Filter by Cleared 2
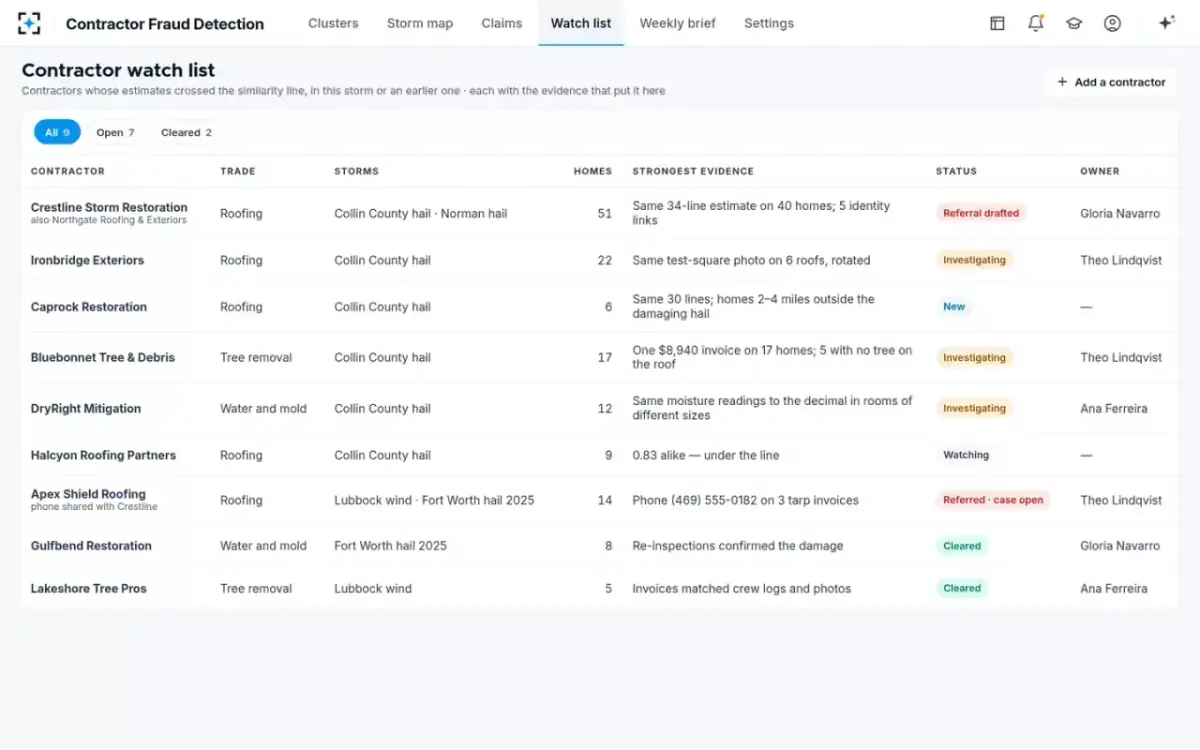This screenshot has height=750, width=1200. [x=186, y=132]
